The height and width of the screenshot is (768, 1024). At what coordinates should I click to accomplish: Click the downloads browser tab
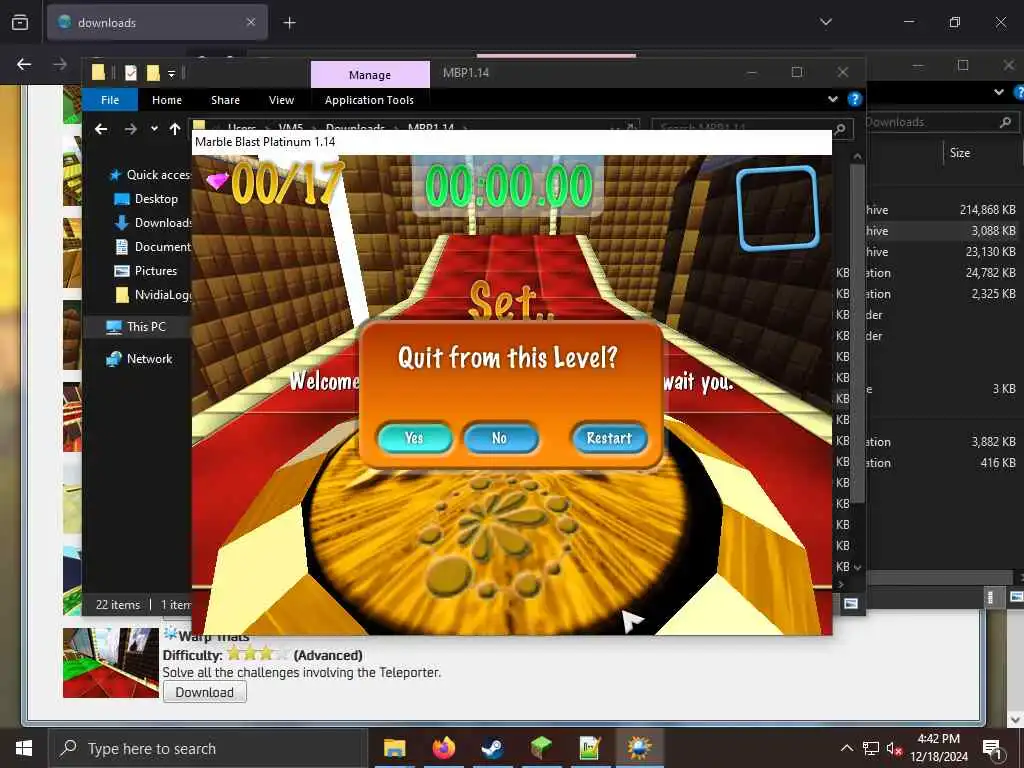point(157,22)
